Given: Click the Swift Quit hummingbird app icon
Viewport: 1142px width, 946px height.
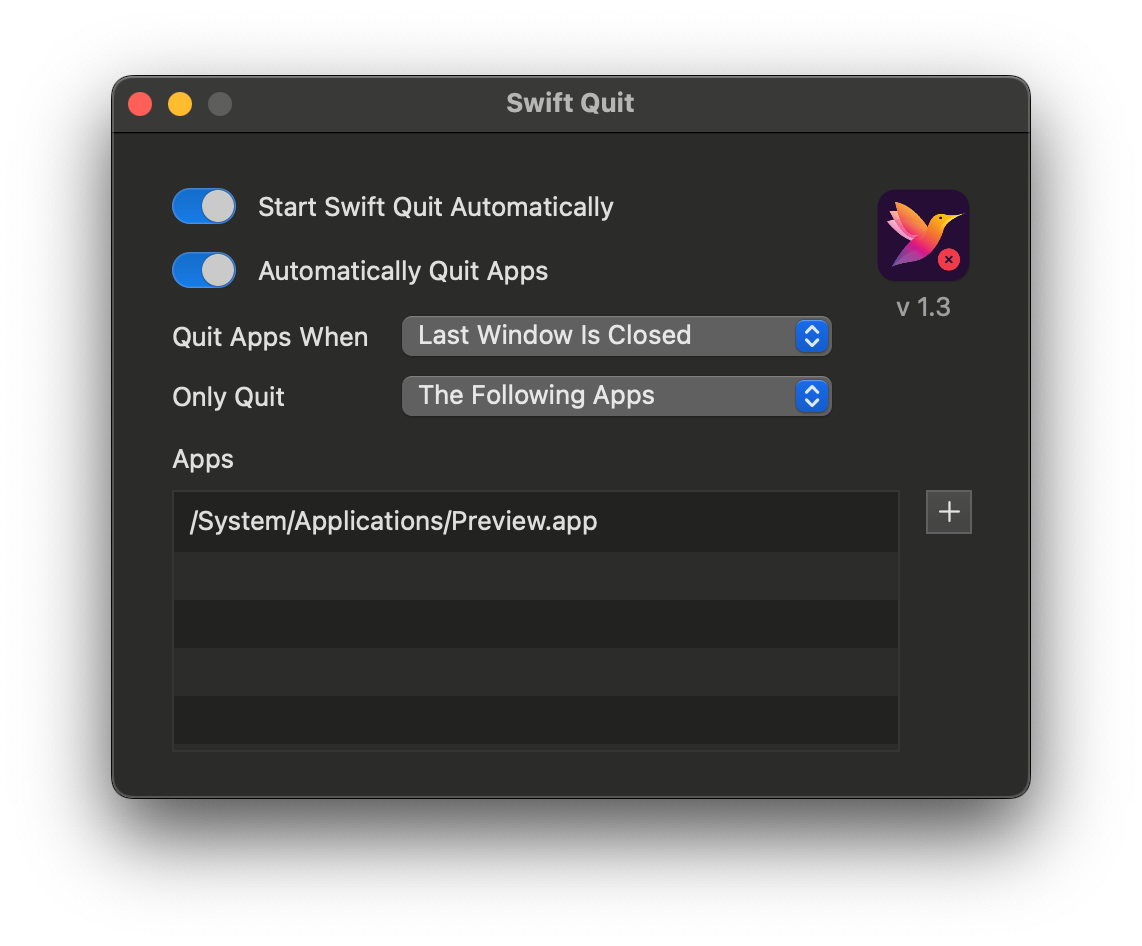Looking at the screenshot, I should pyautogui.click(x=923, y=235).
